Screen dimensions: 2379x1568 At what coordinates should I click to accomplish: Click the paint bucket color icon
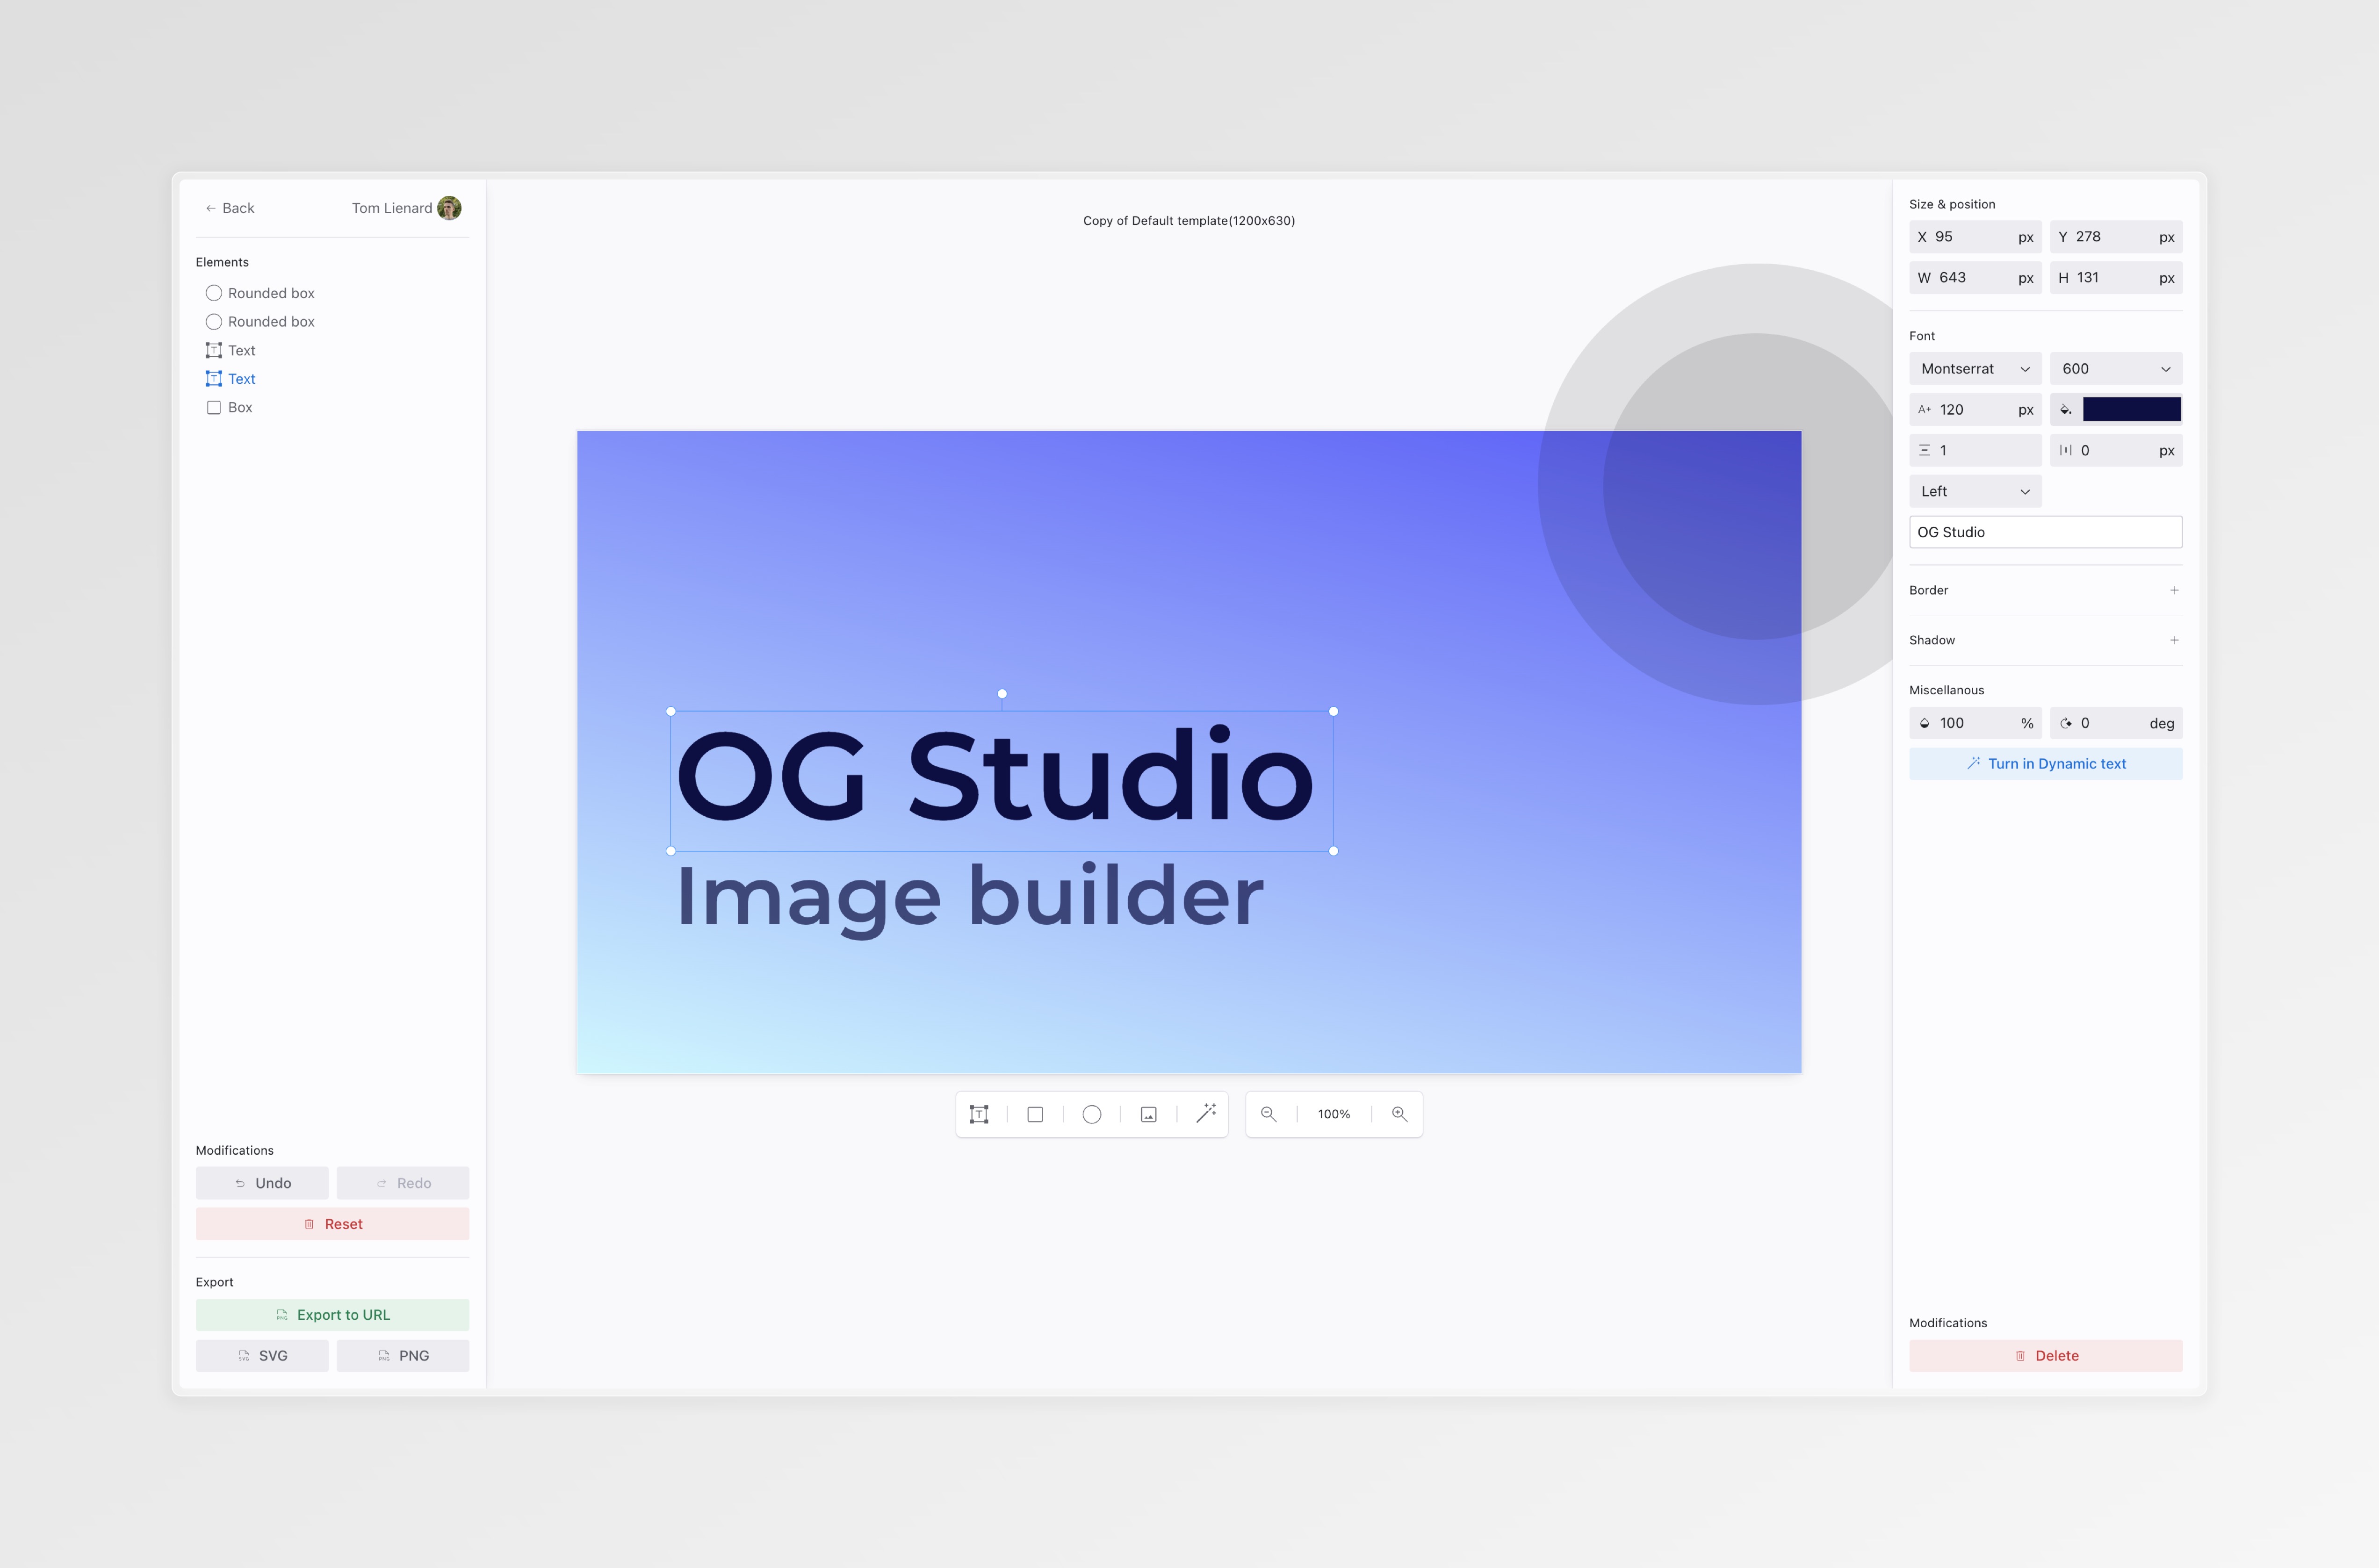[x=2066, y=410]
